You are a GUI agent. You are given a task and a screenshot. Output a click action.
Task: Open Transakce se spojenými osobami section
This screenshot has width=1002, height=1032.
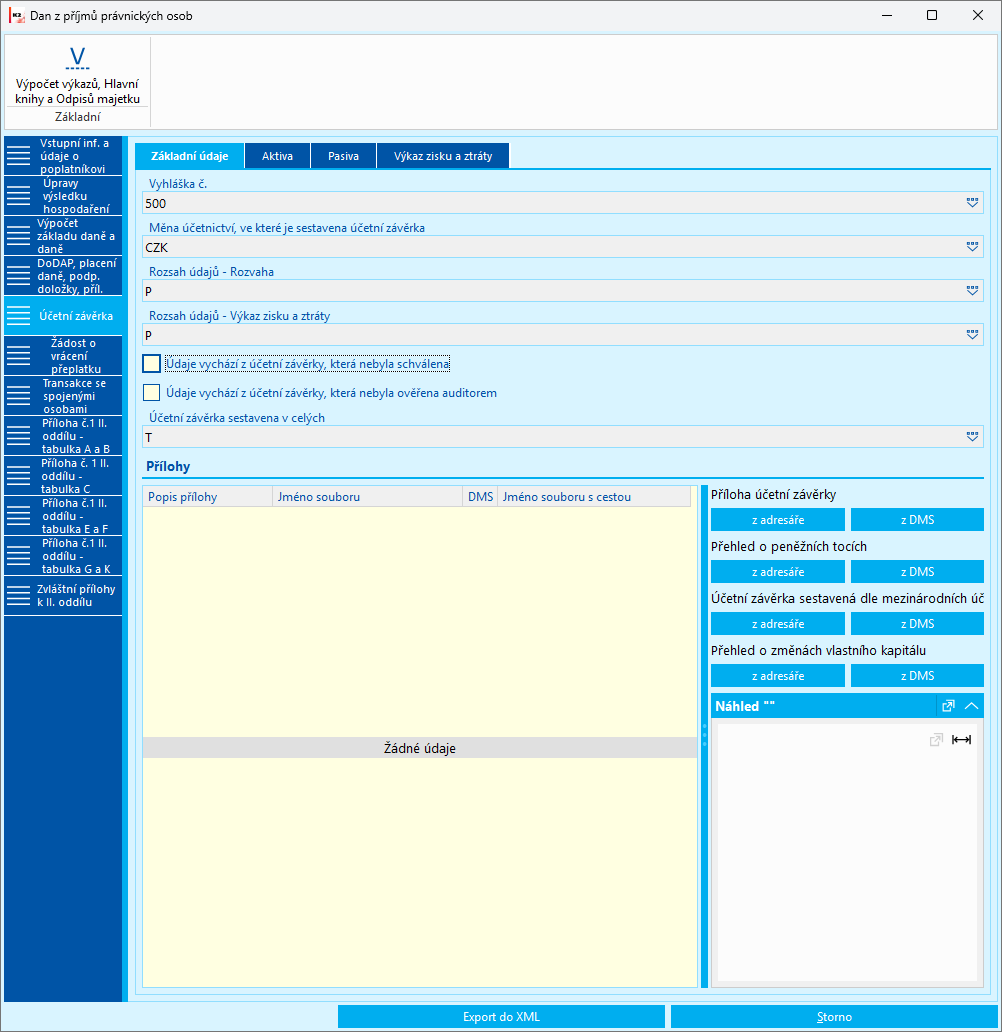tap(63, 396)
